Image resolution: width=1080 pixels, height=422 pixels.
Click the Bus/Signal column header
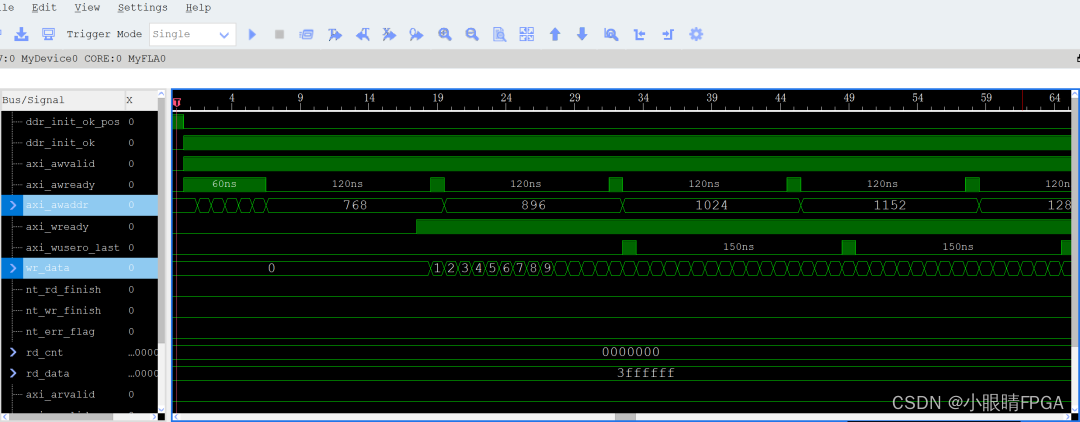coord(62,101)
